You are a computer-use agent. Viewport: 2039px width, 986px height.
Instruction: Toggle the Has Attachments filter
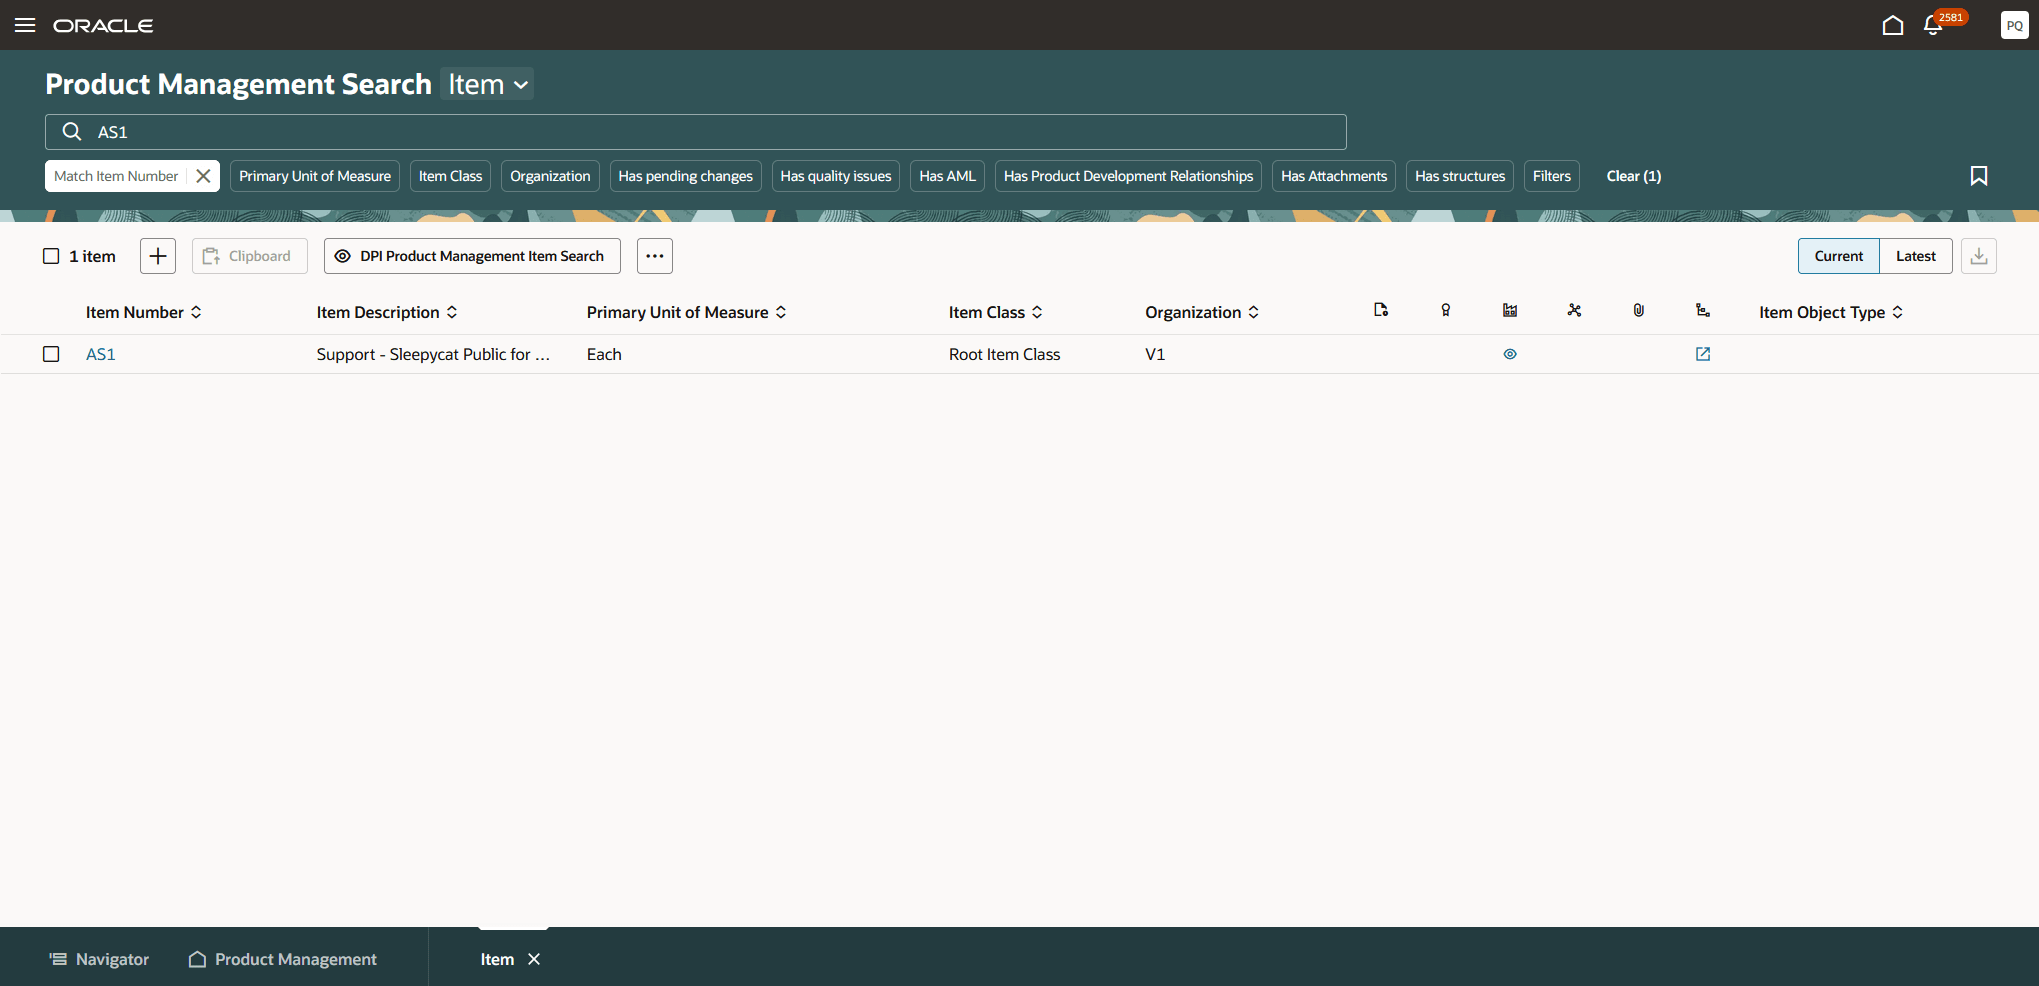point(1334,176)
